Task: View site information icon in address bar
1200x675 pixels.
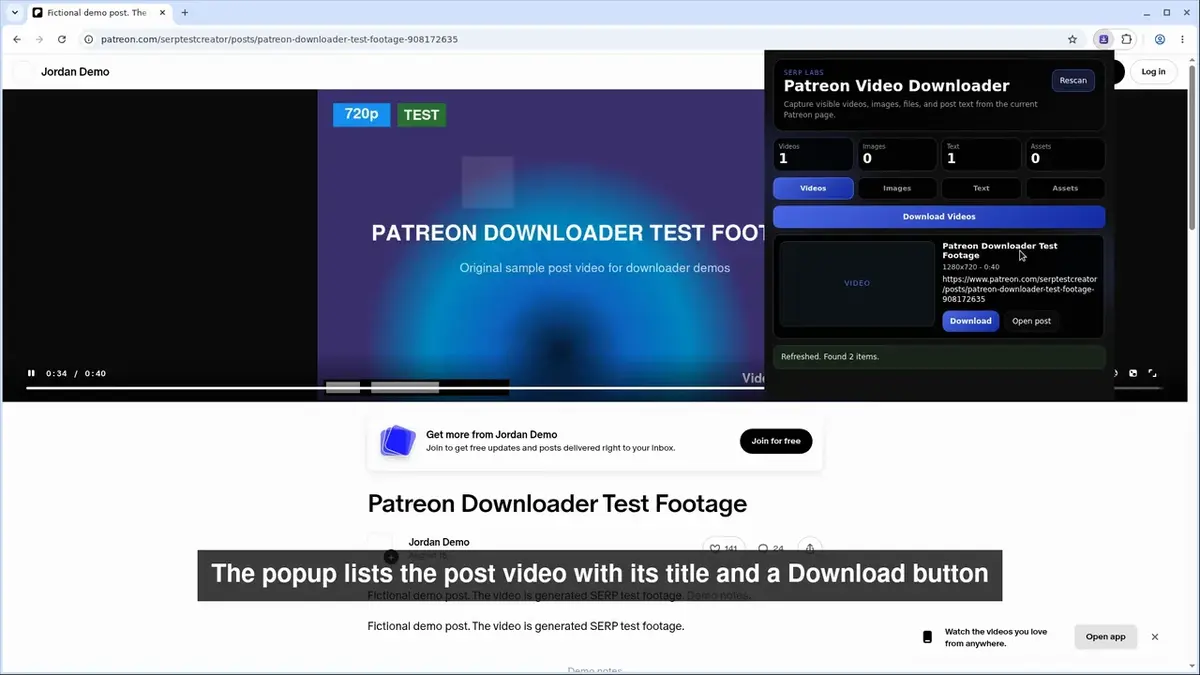Action: tap(89, 39)
